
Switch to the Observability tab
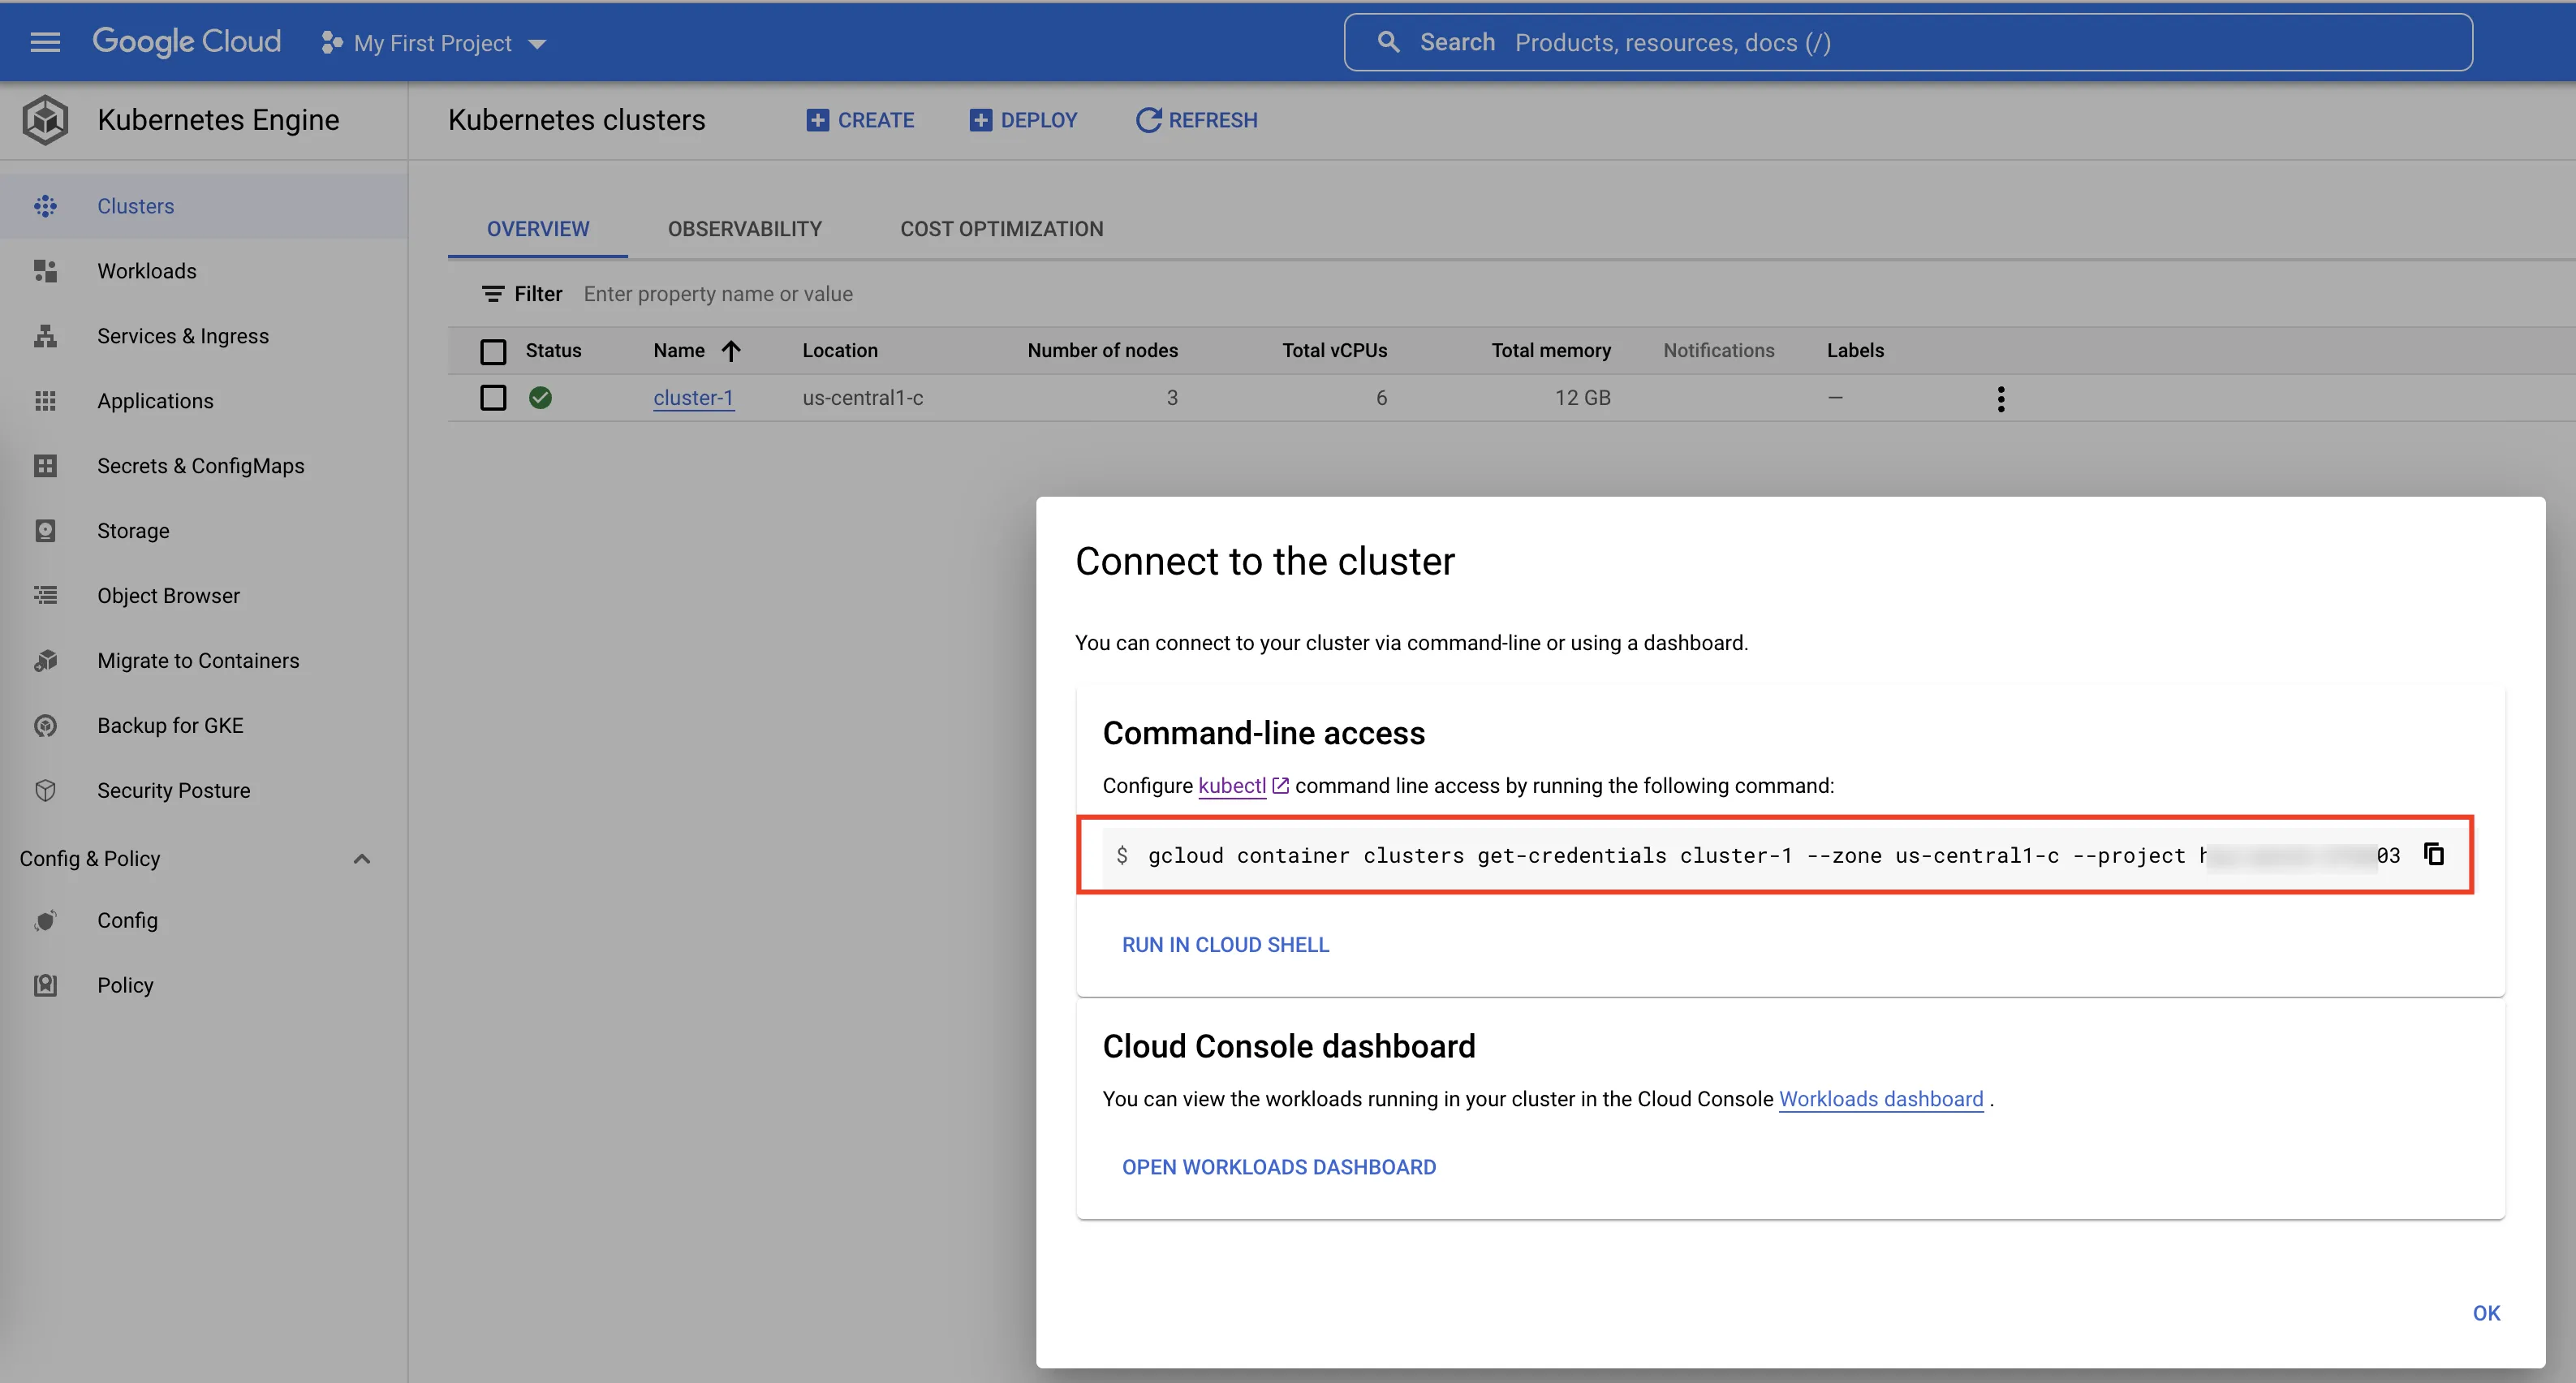pyautogui.click(x=744, y=229)
